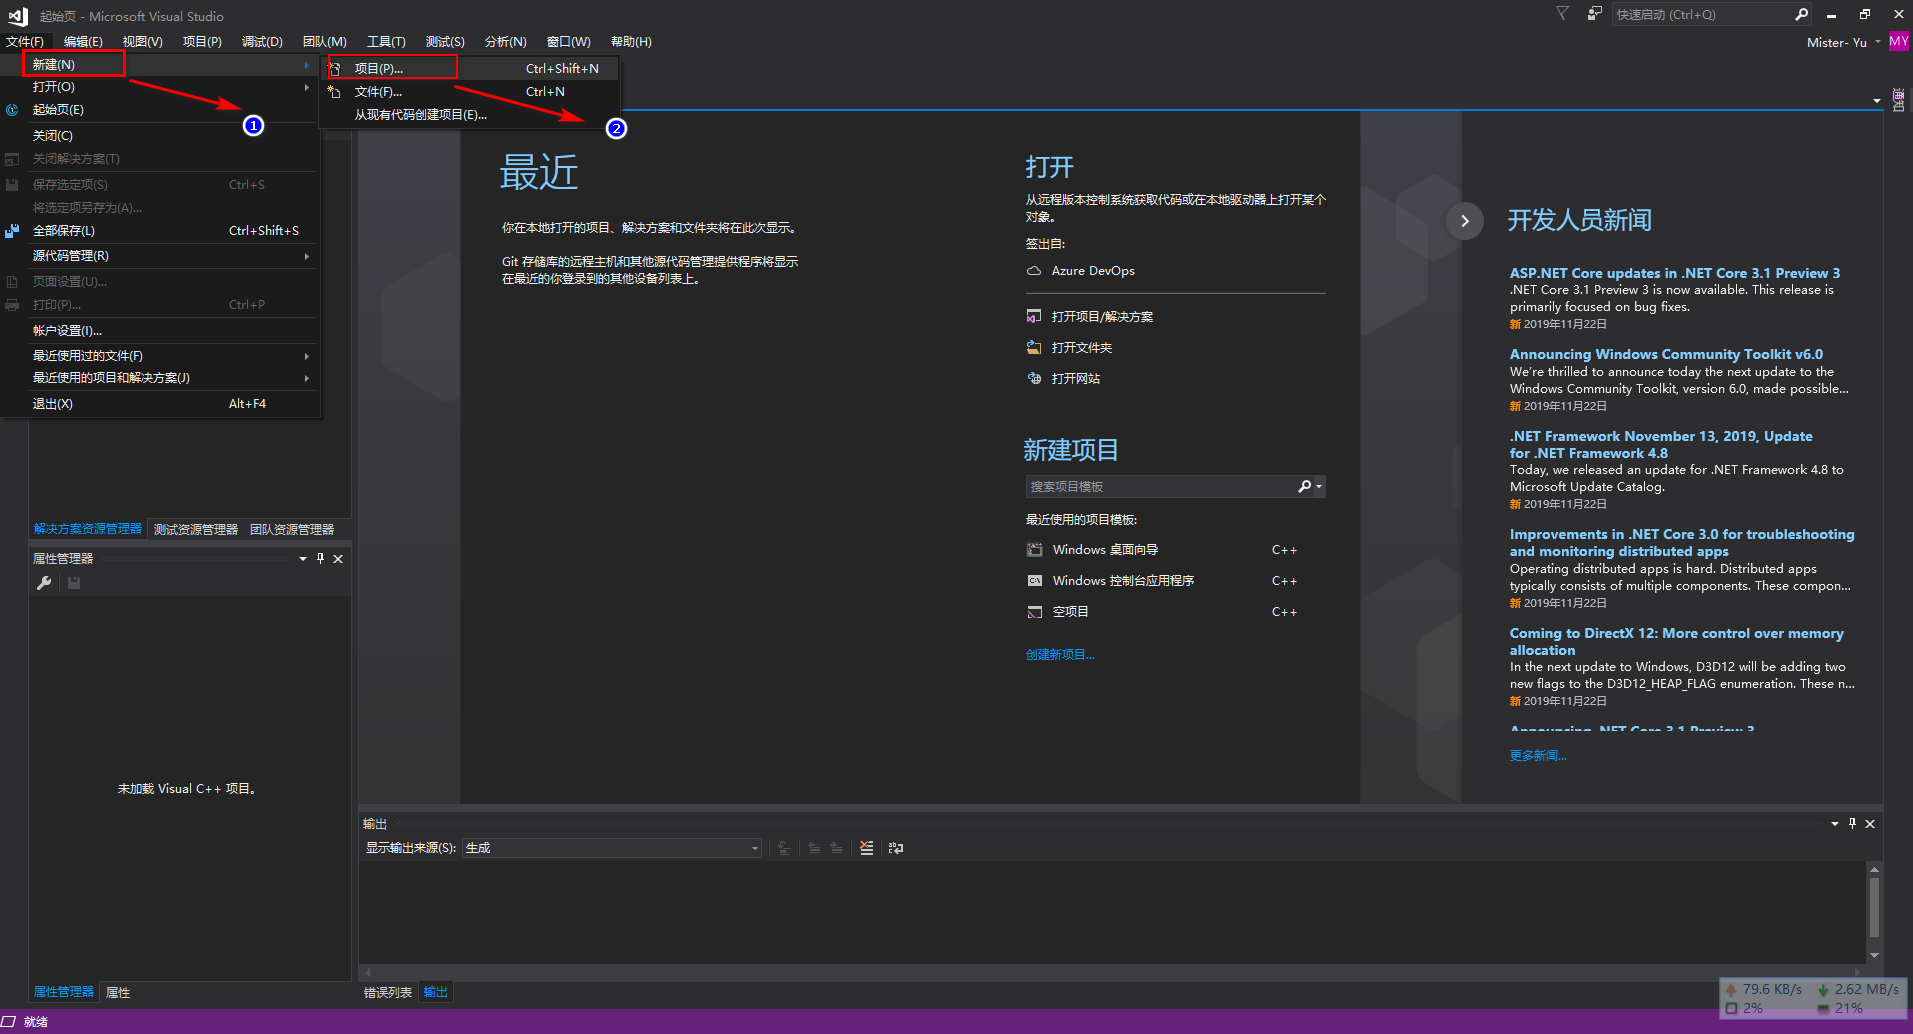Screen dimensions: 1913x1034
Task: Open Coming to DirectX 12 news article
Action: [1677, 642]
